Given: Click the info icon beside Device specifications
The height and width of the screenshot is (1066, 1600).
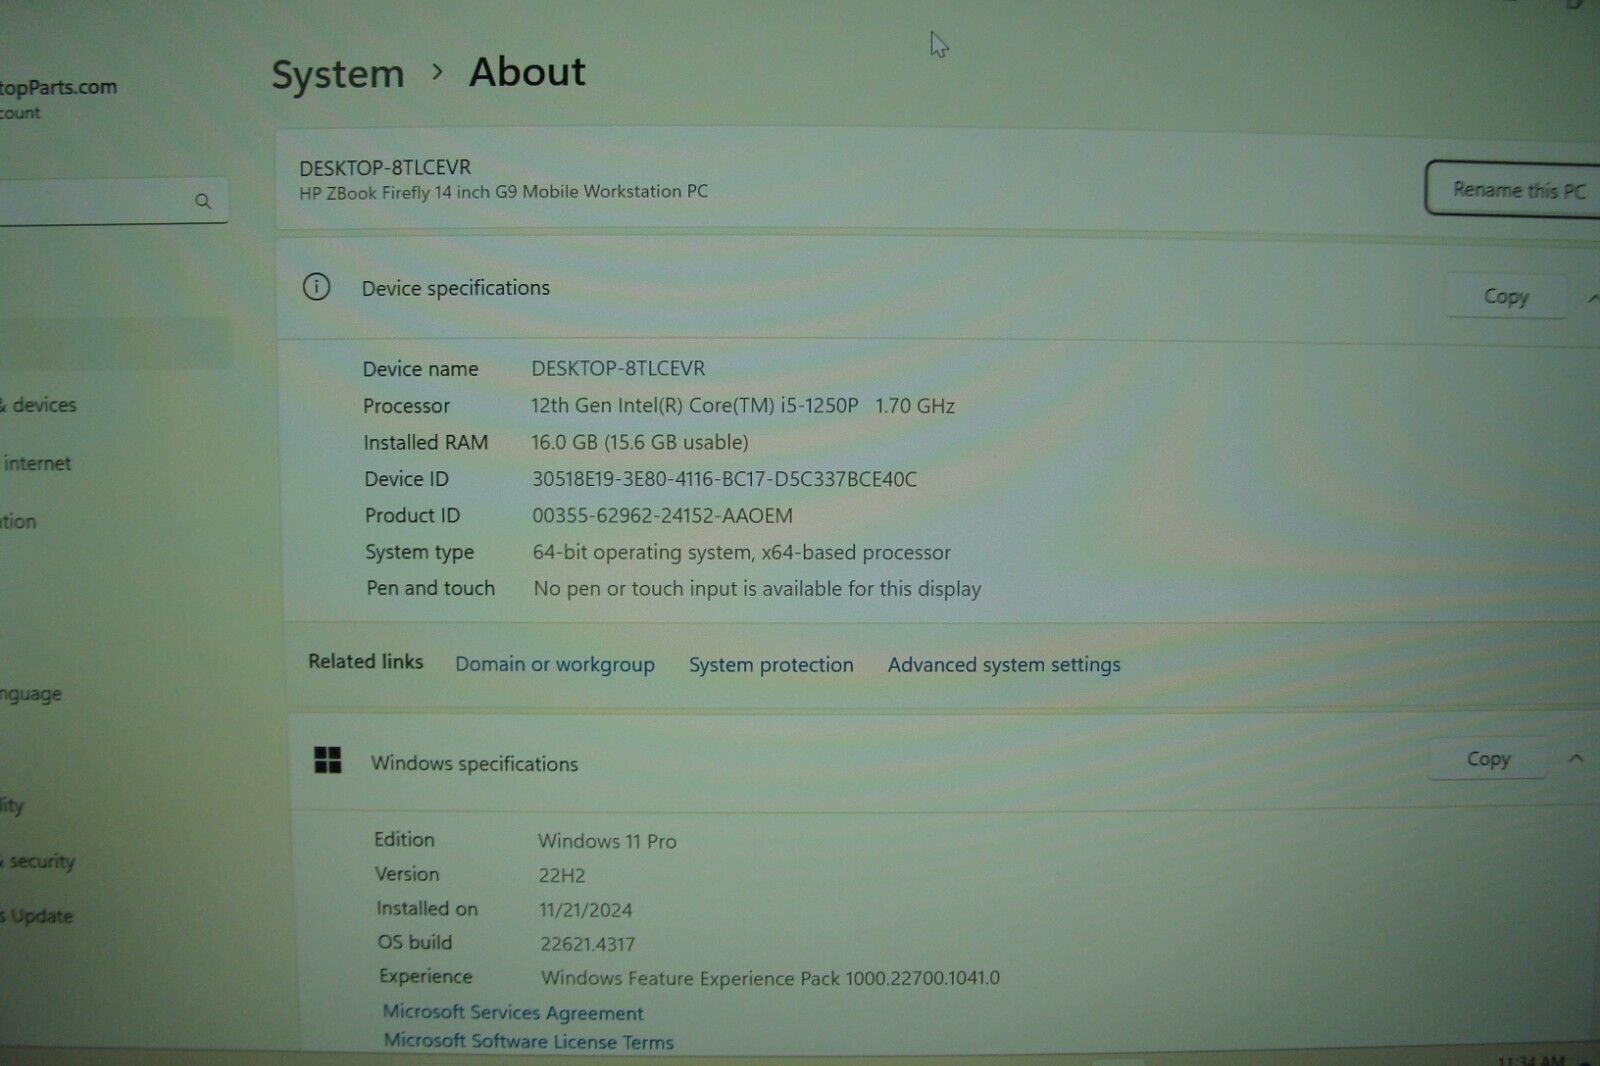Looking at the screenshot, I should click(318, 288).
